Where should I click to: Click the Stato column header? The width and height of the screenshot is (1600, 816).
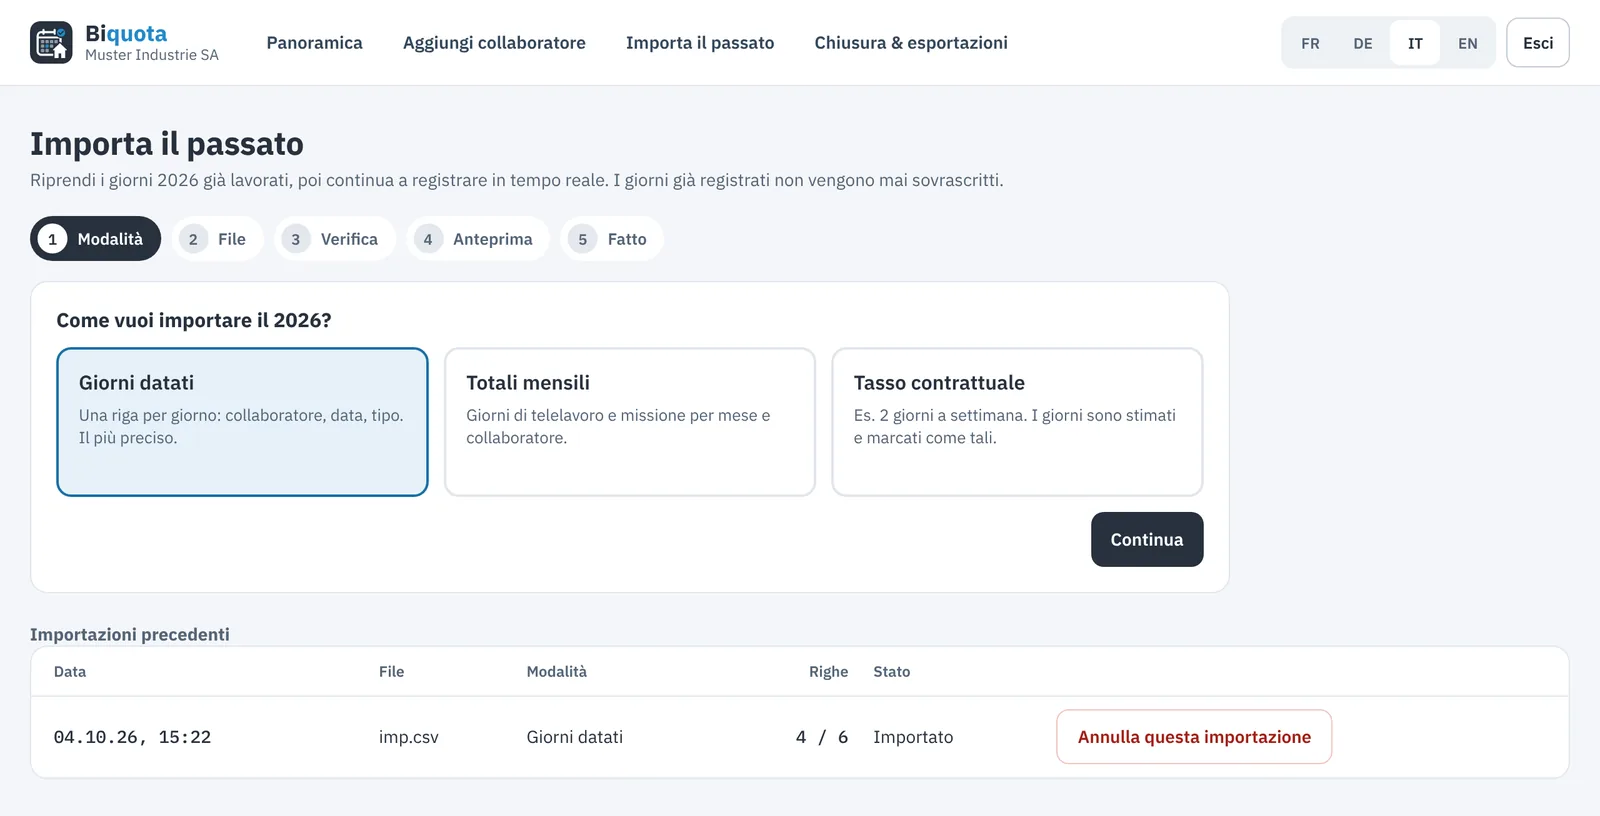coord(892,672)
